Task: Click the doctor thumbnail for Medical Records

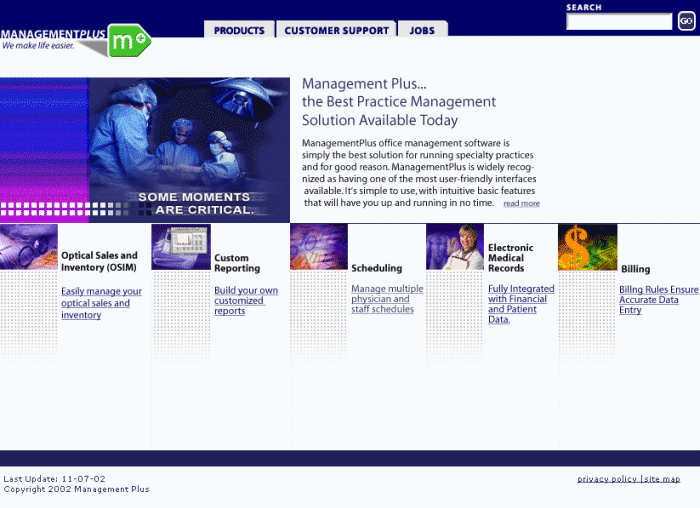Action: click(x=455, y=247)
